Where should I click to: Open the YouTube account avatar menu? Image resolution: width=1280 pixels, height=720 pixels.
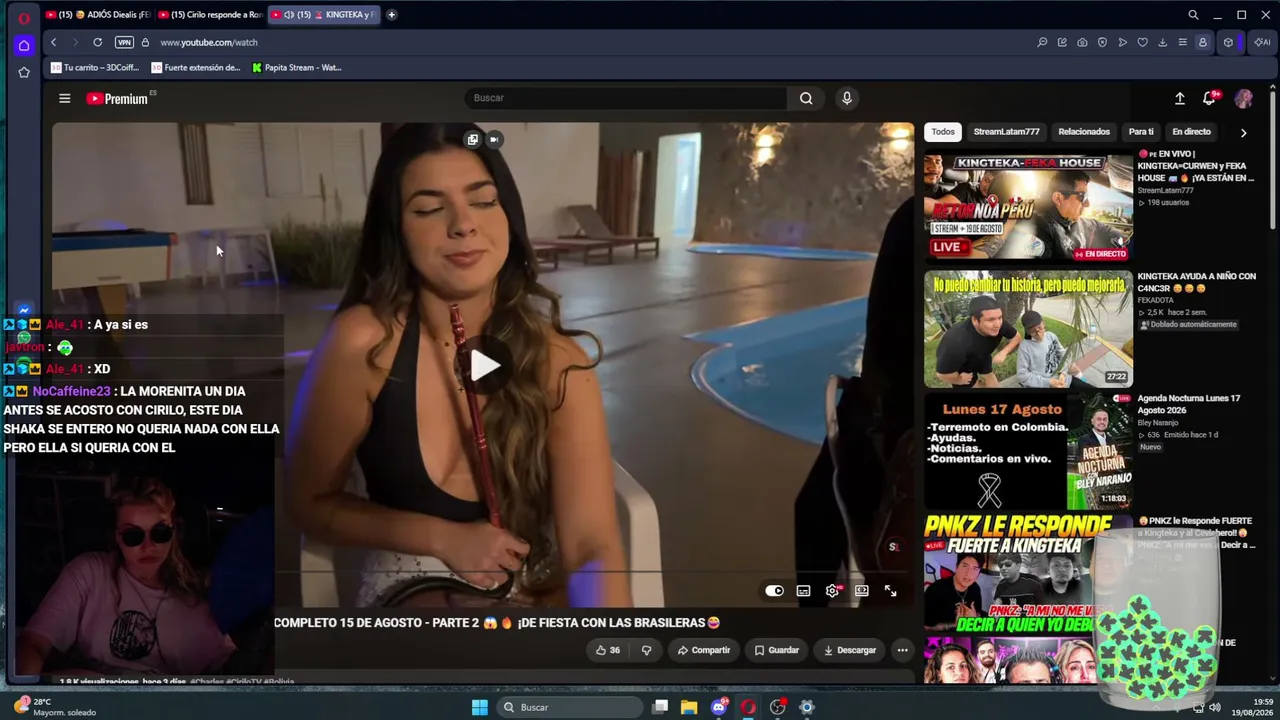[1243, 98]
